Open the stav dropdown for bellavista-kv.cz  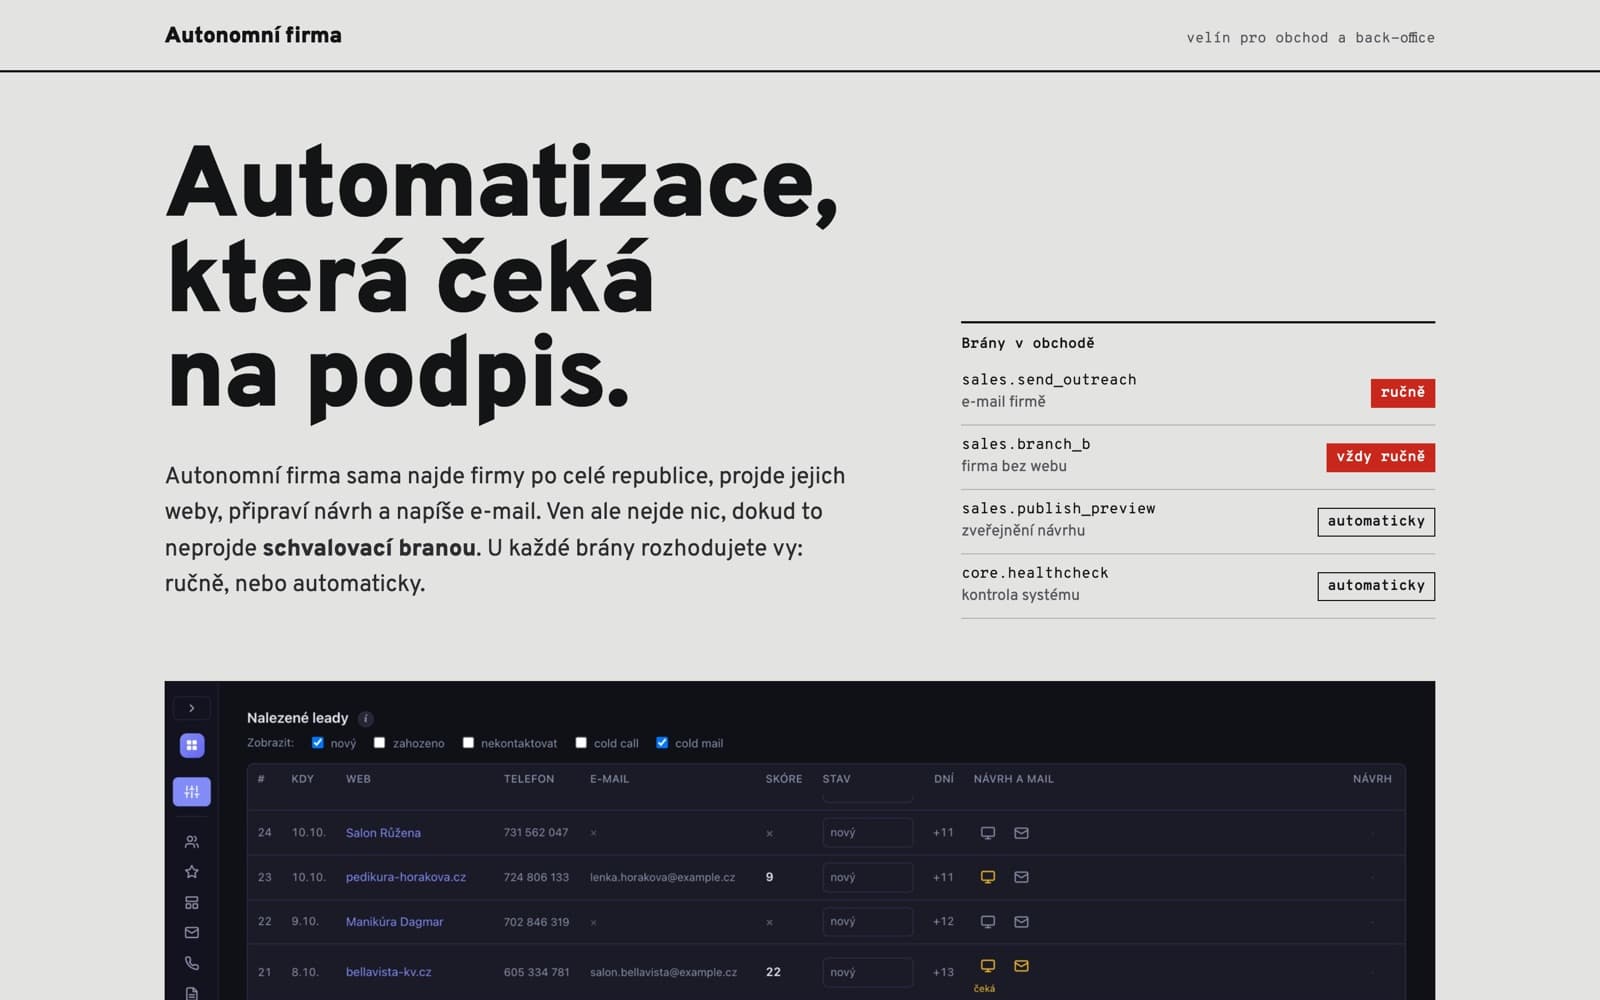coord(868,972)
